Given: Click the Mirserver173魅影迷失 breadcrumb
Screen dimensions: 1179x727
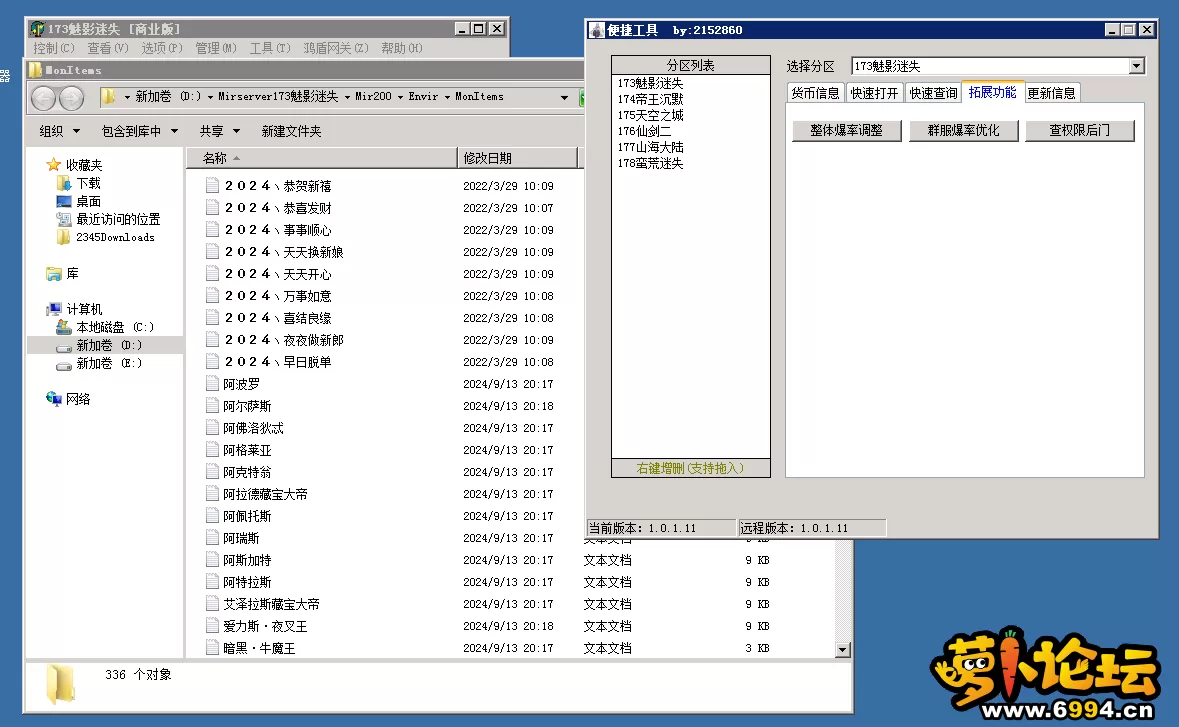Looking at the screenshot, I should click(x=278, y=96).
